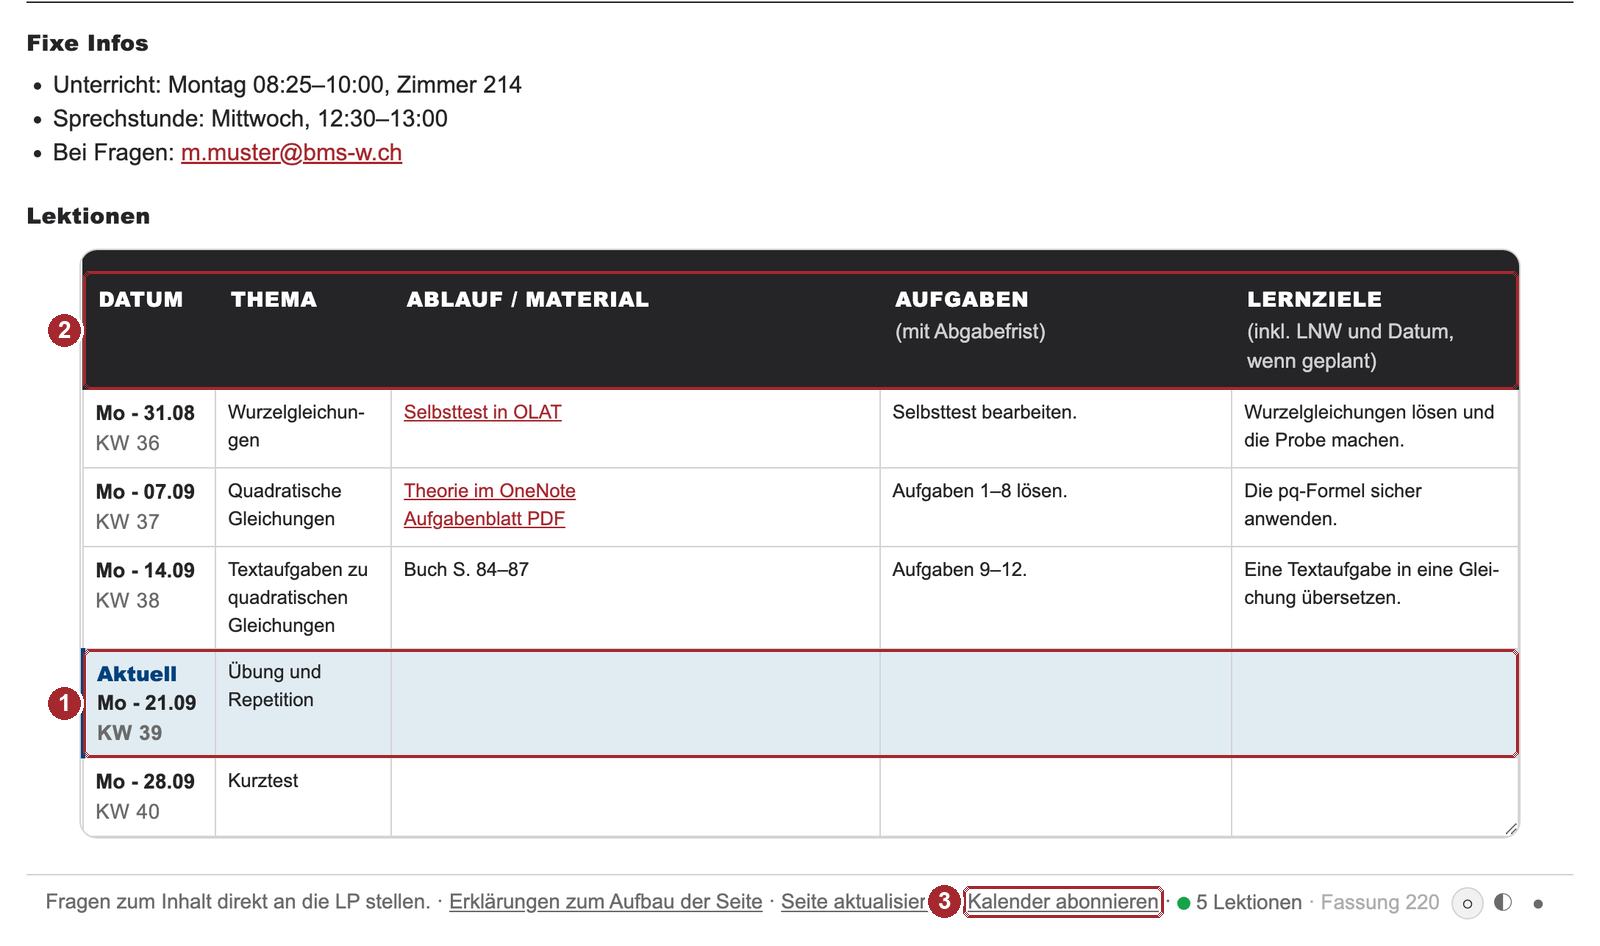Click the Unterricht Montag Zimmer 214 line
Image resolution: width=1600 pixels, height=946 pixels.
(287, 85)
